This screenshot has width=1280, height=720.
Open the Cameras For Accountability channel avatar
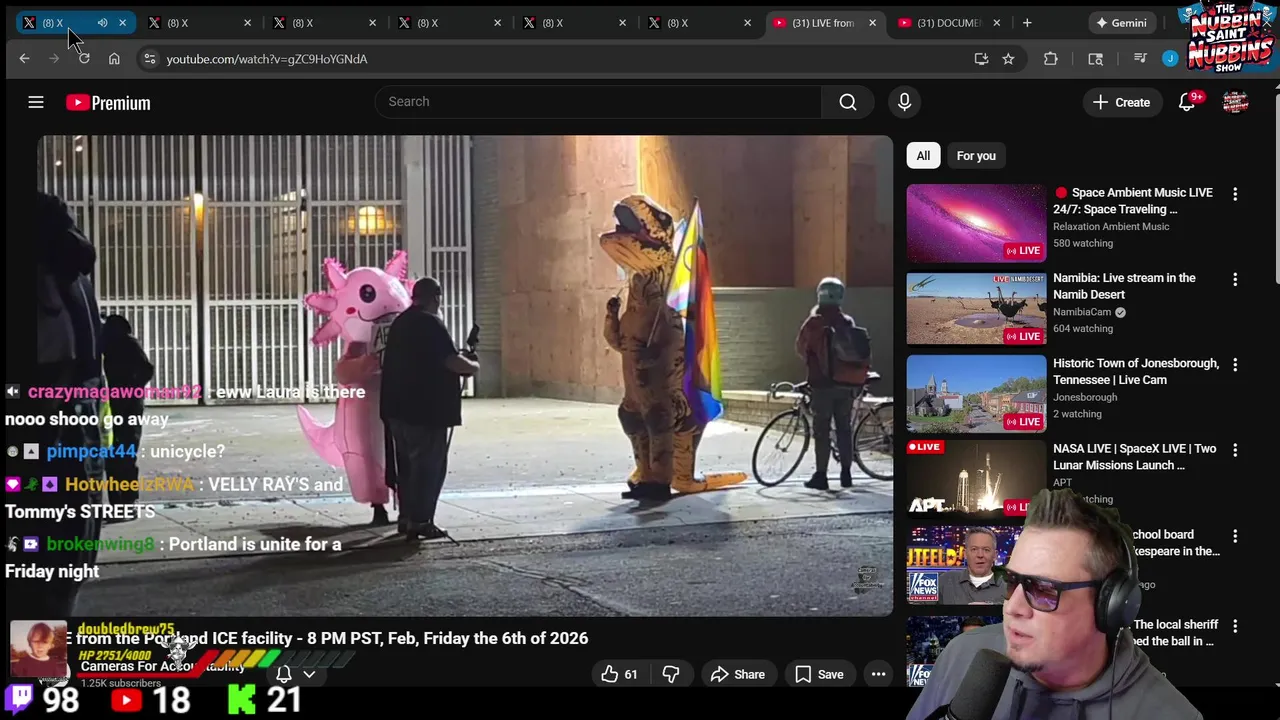(x=38, y=649)
